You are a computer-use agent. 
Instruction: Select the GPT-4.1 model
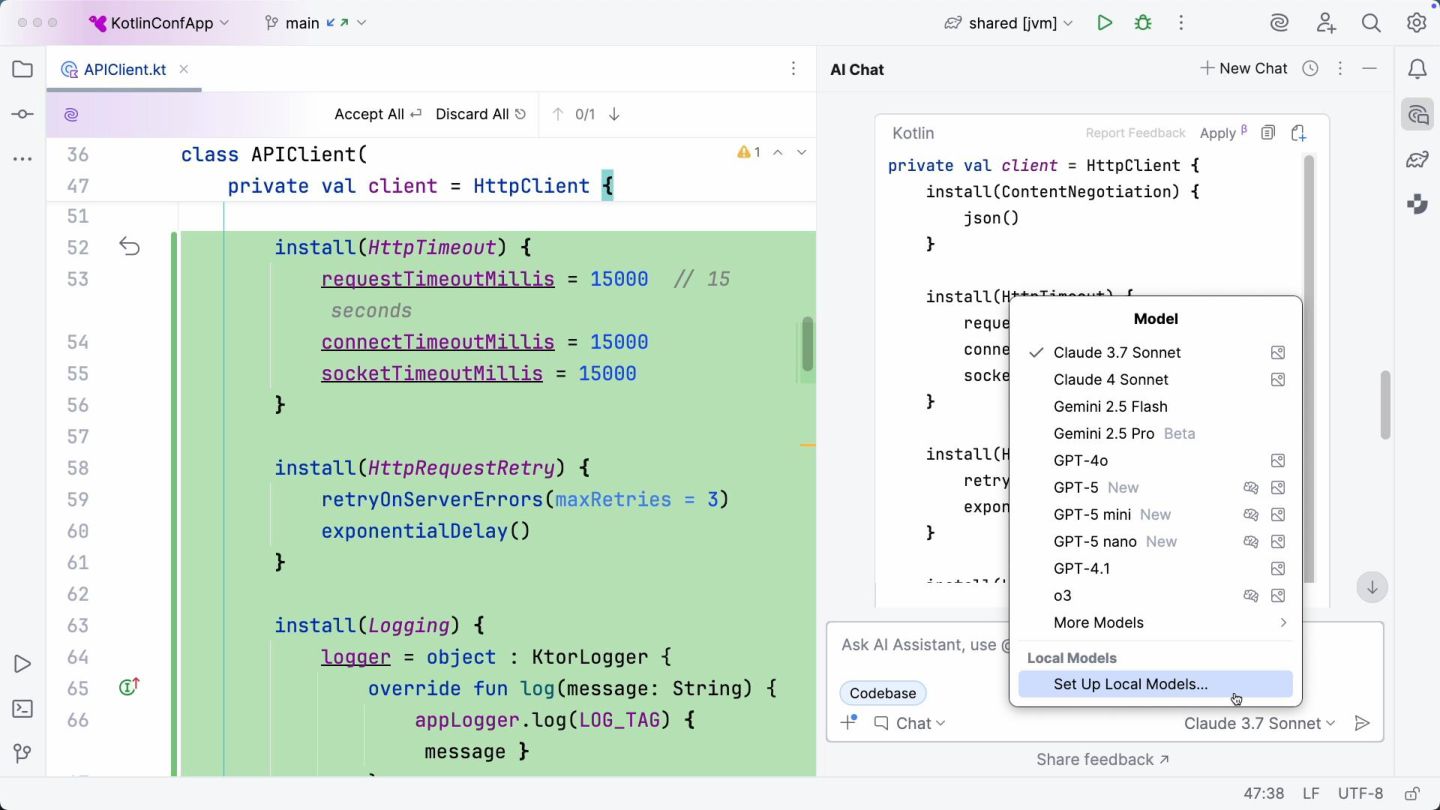1156,568
